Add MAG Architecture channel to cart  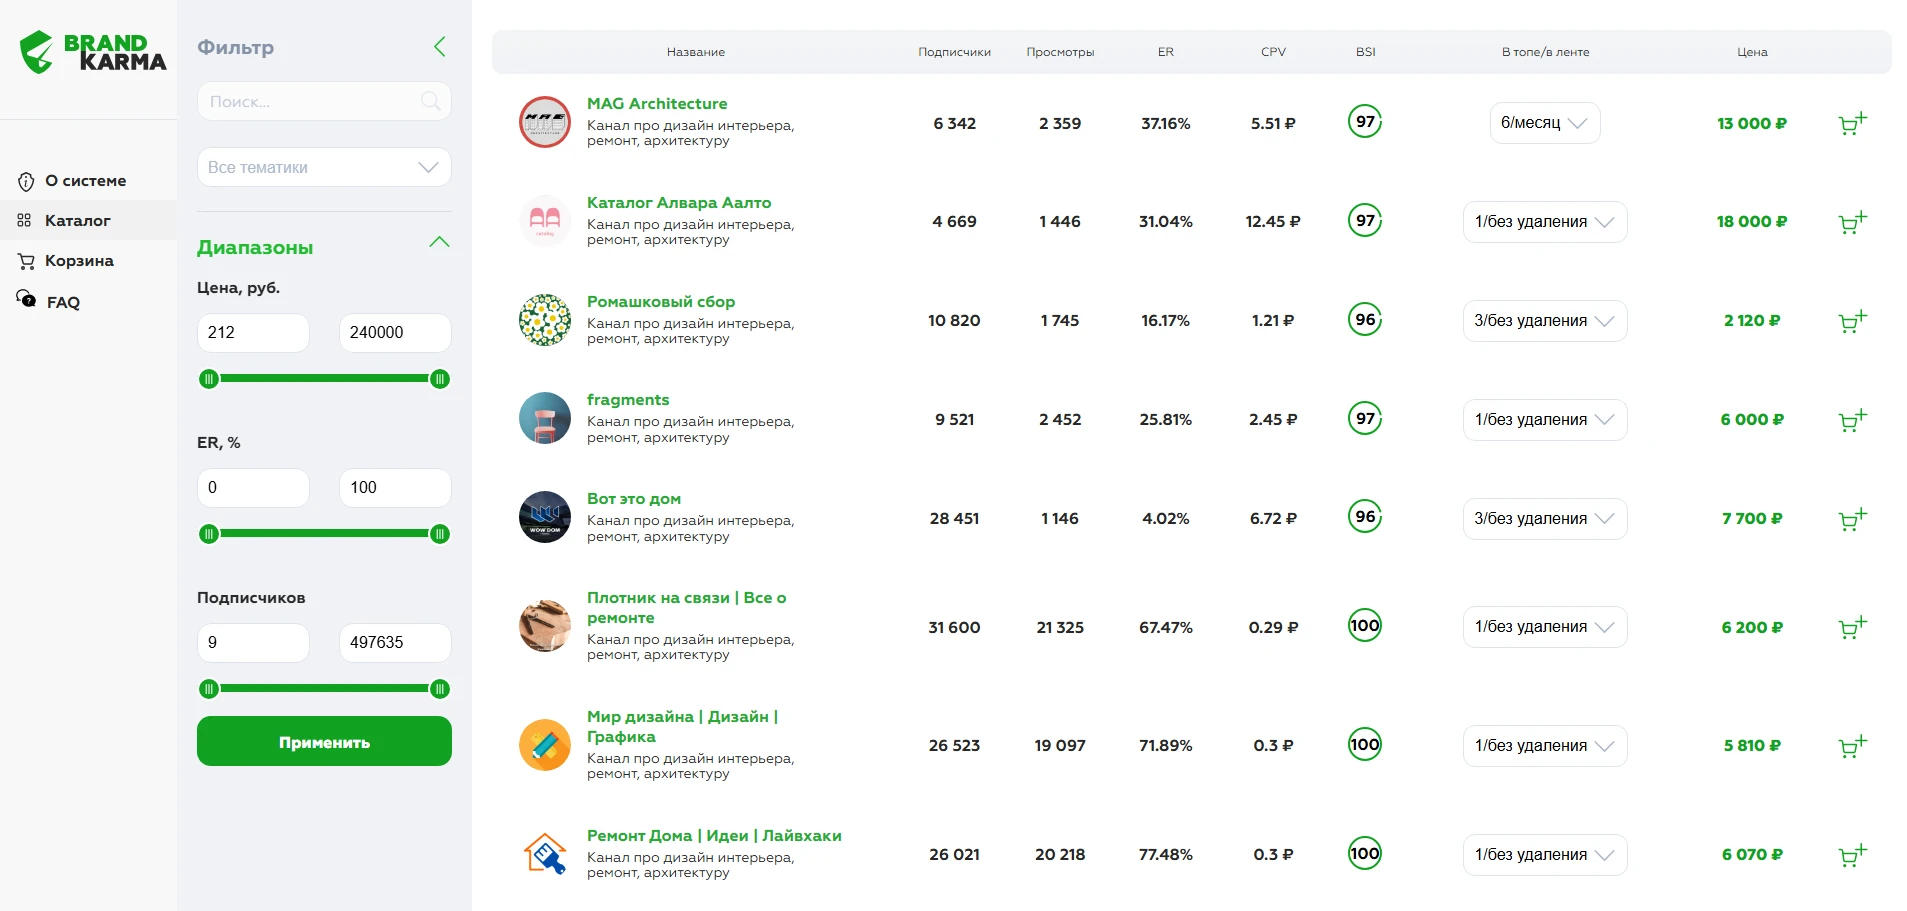1853,122
